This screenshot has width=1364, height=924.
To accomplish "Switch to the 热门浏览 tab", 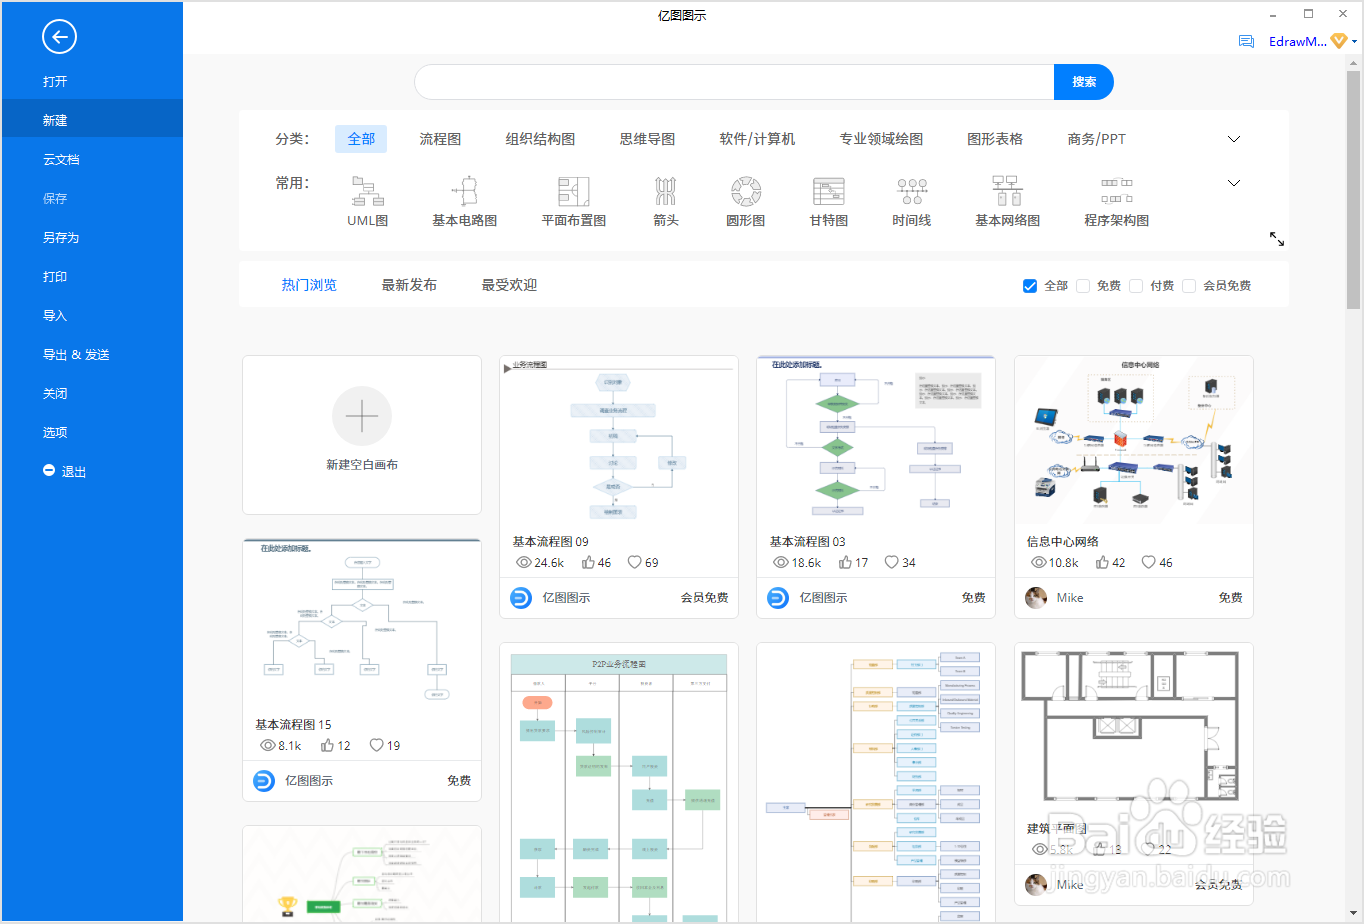I will (x=309, y=285).
